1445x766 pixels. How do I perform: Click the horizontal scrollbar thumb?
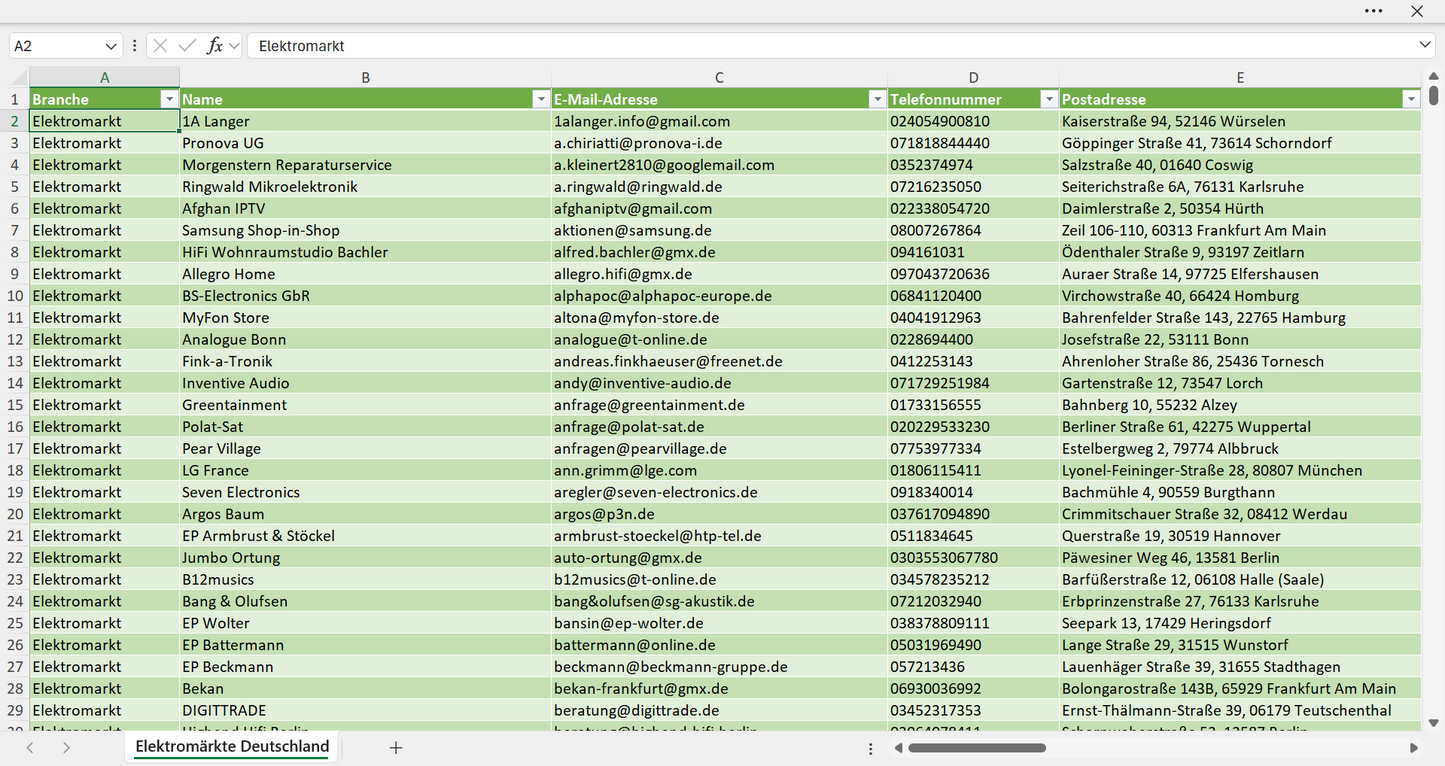click(975, 748)
